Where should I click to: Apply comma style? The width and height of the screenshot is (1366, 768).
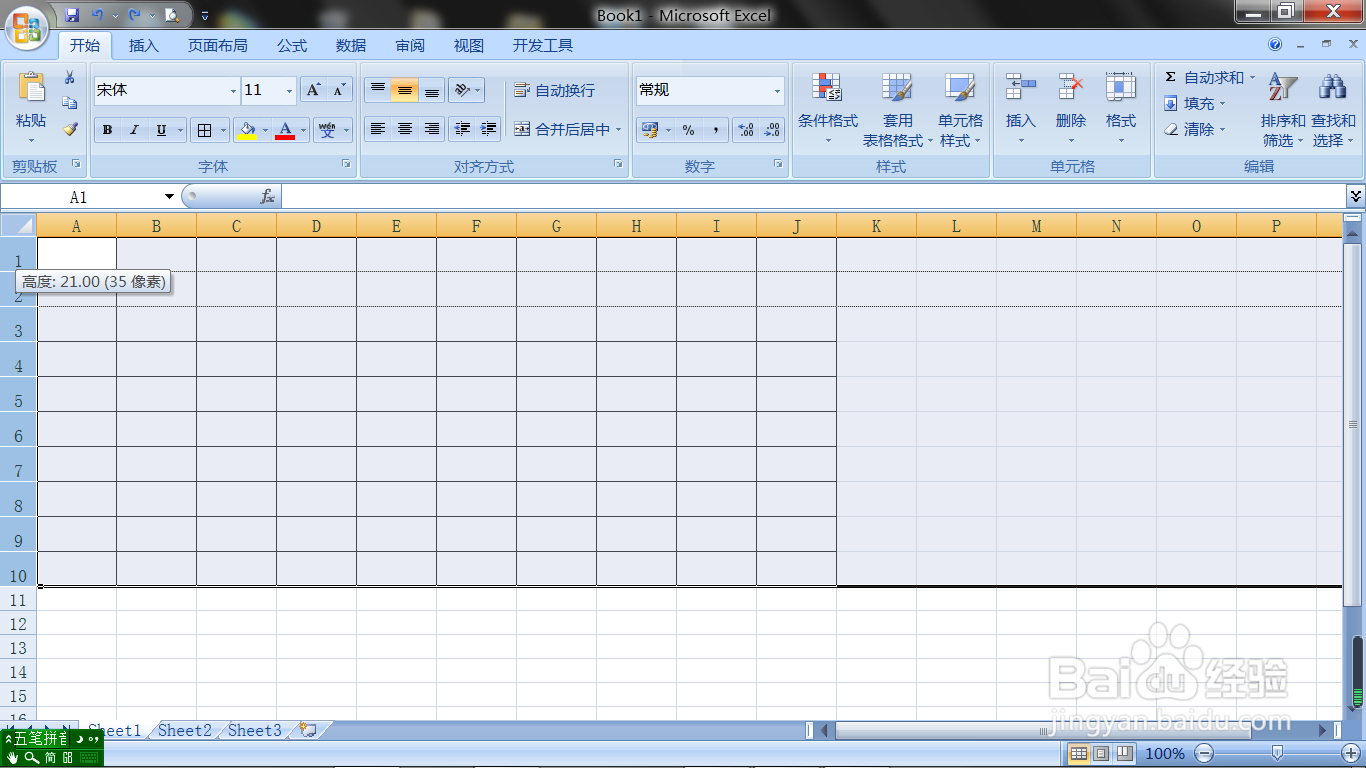coord(715,130)
